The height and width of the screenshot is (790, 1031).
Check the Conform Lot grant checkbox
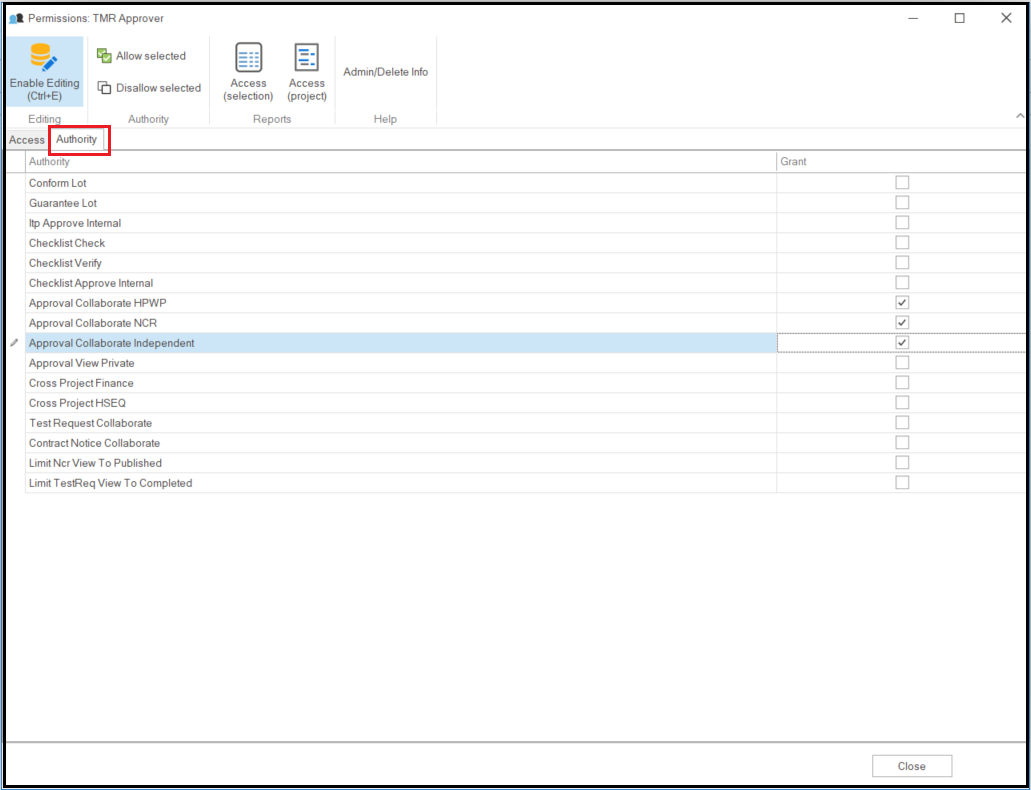coord(902,183)
